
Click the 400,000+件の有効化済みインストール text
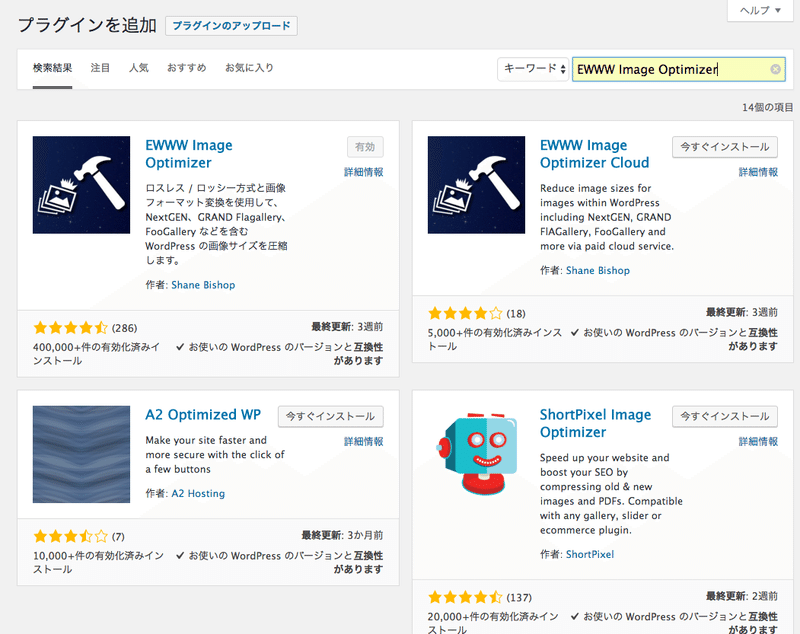[x=96, y=354]
